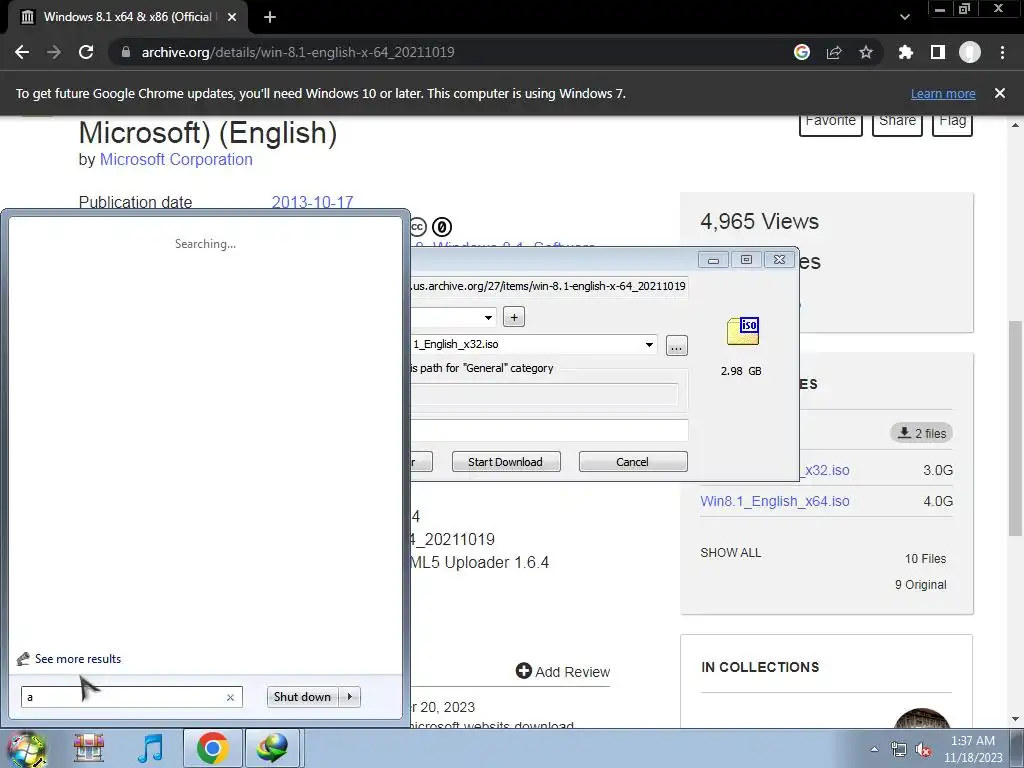Reload the archive.org page
Screen dimensions: 1024x768
point(86,52)
